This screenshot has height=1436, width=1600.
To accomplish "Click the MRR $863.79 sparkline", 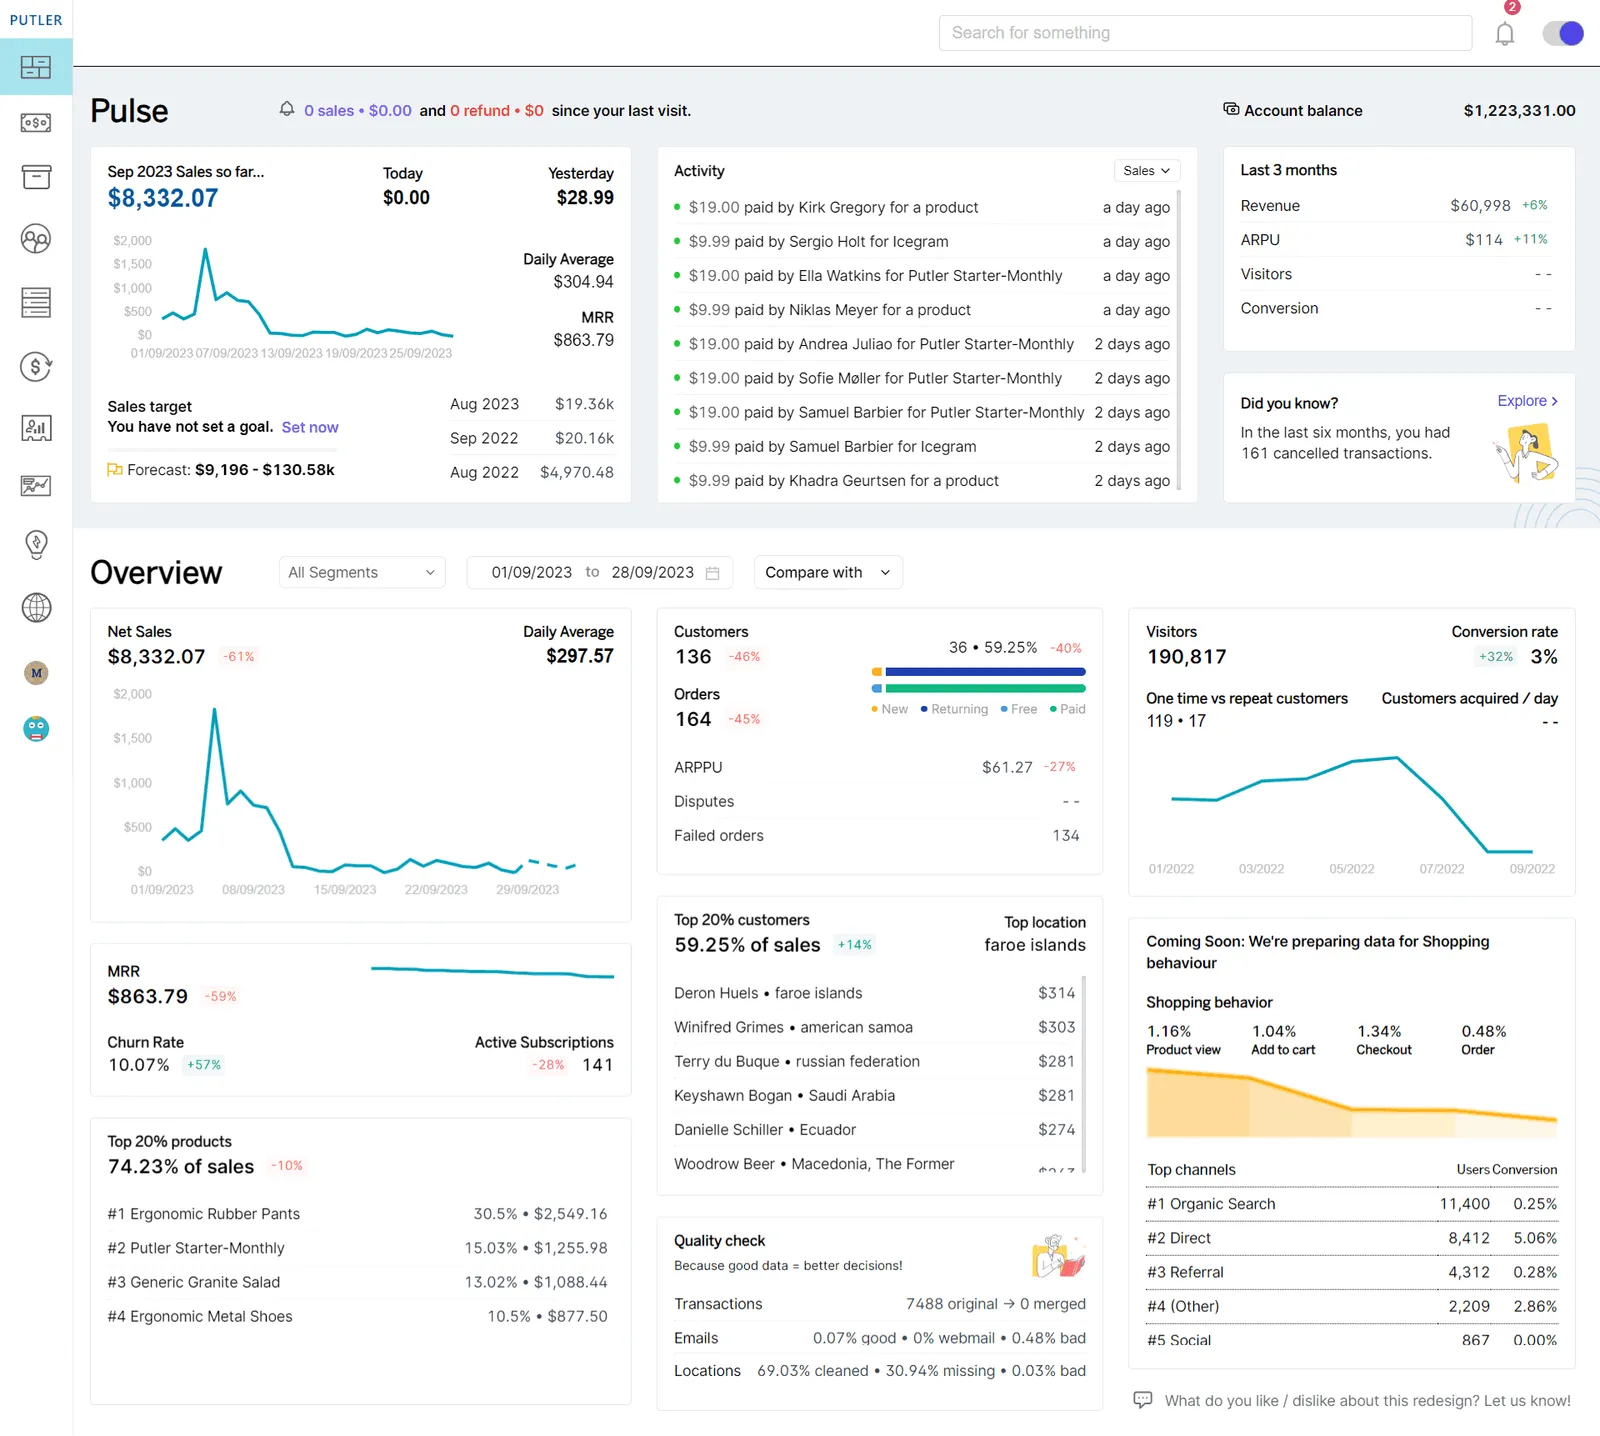I will 492,971.
